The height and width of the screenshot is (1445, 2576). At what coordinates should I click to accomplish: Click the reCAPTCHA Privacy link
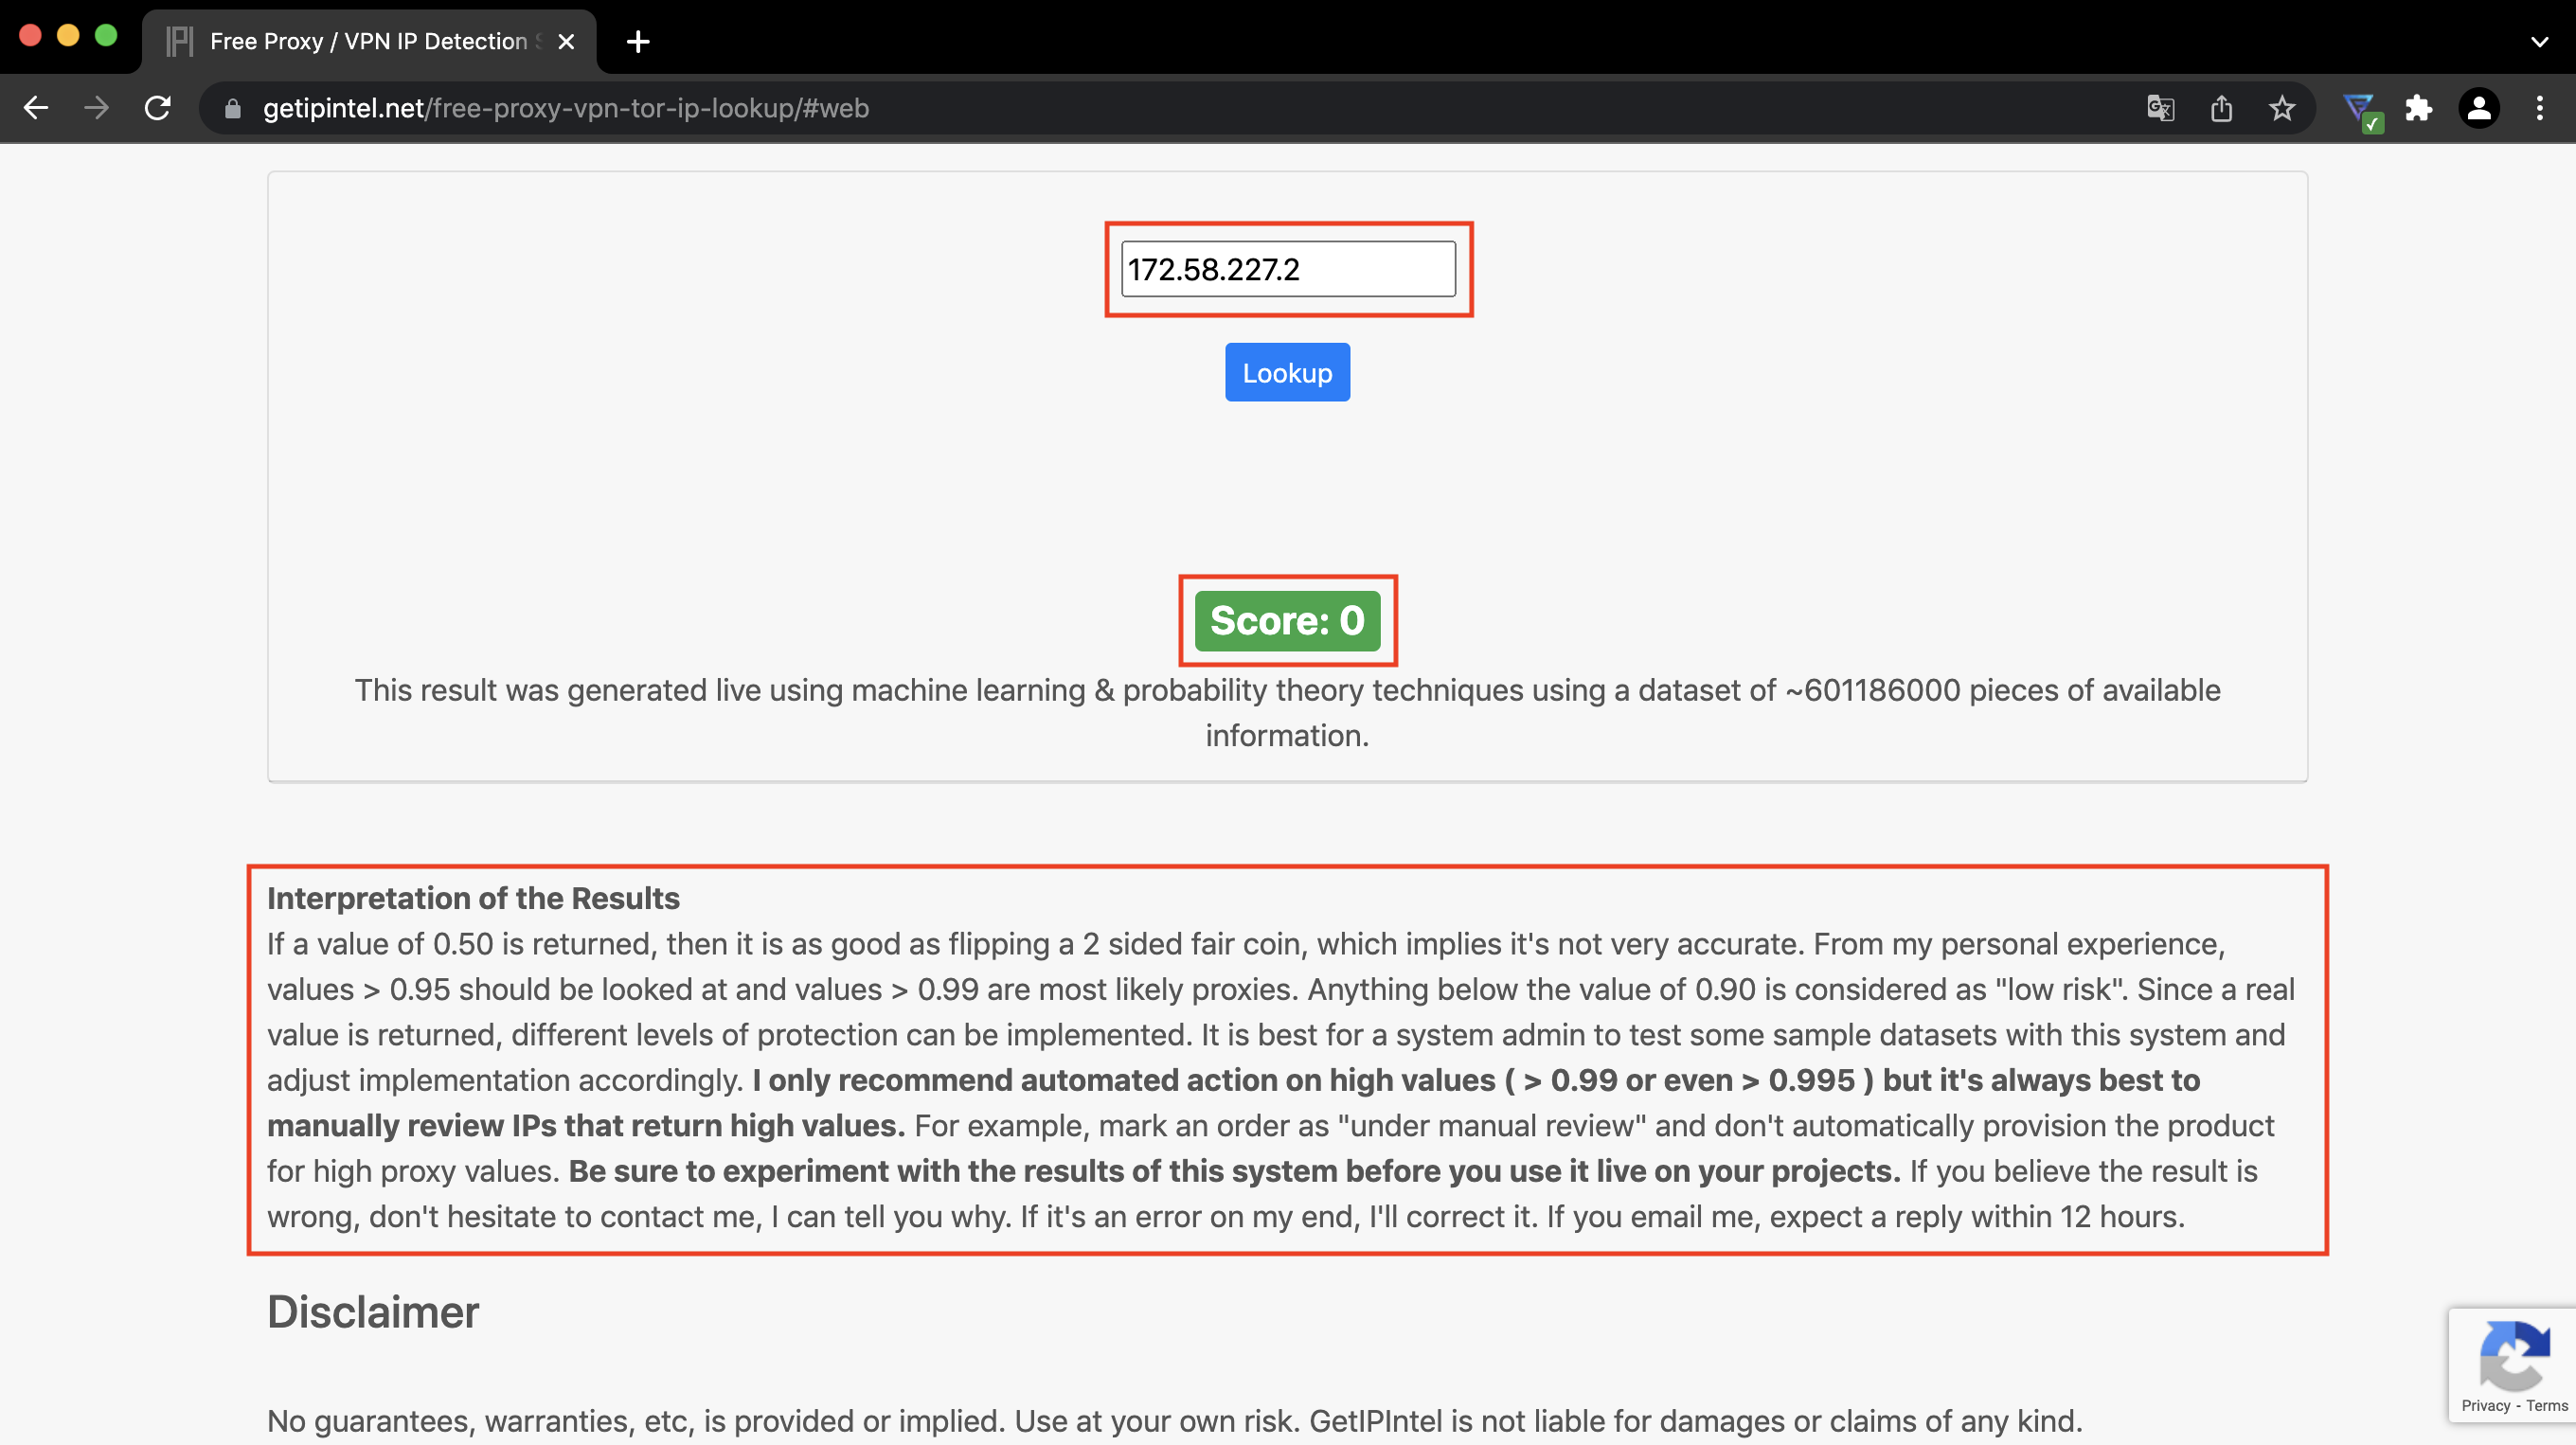pos(2485,1405)
